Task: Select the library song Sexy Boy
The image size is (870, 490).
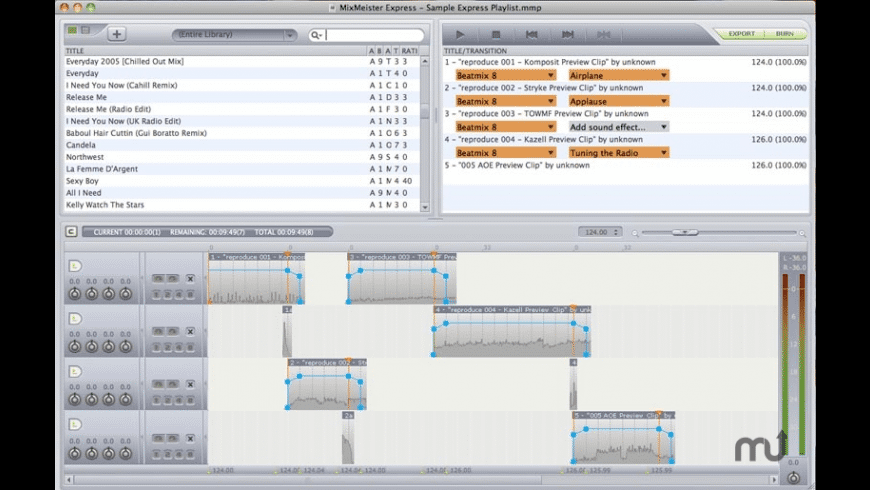Action: click(242, 181)
